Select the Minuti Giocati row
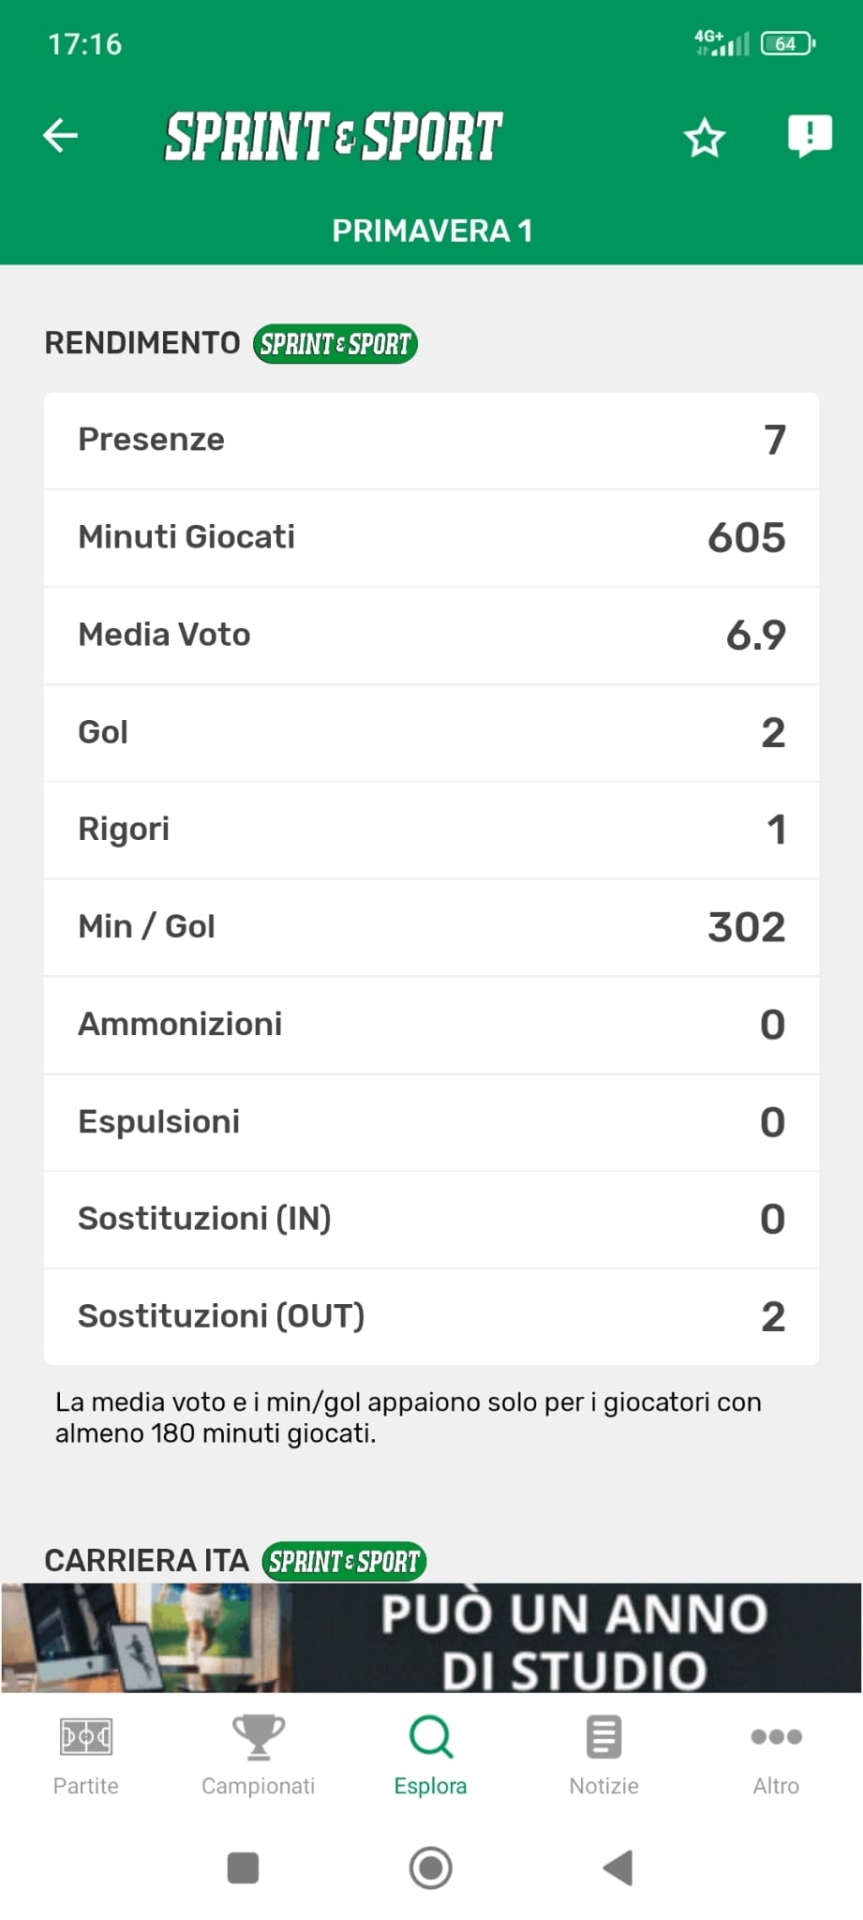The width and height of the screenshot is (863, 1920). pyautogui.click(x=431, y=537)
